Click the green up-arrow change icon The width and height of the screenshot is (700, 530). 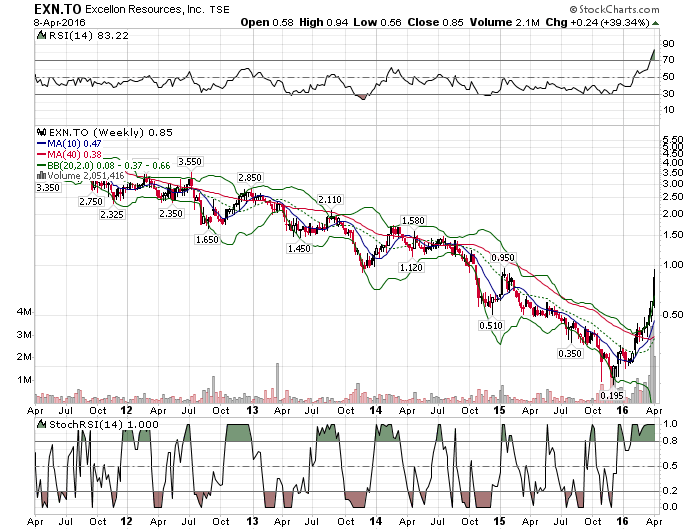coord(655,23)
